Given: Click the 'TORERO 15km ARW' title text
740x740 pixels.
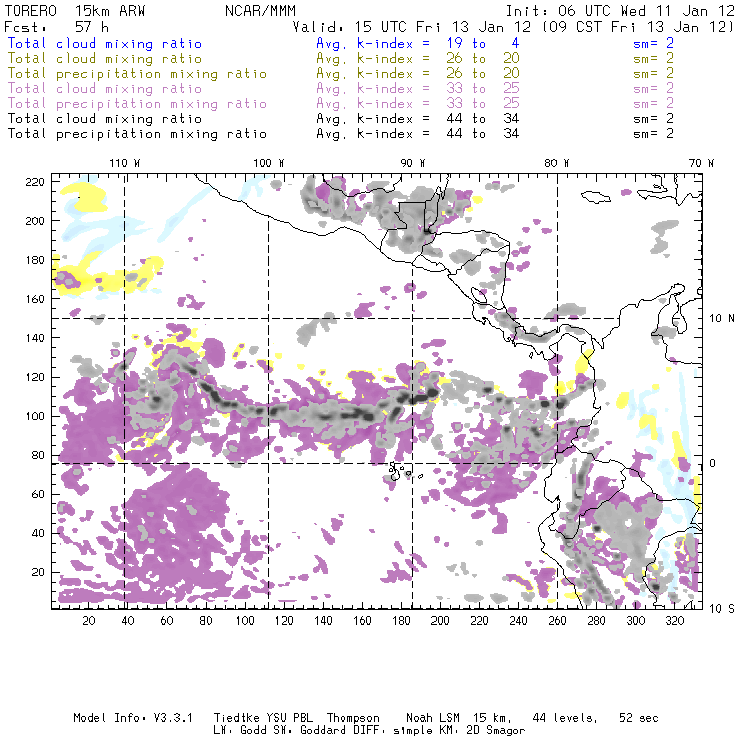Looking at the screenshot, I should tap(75, 11).
